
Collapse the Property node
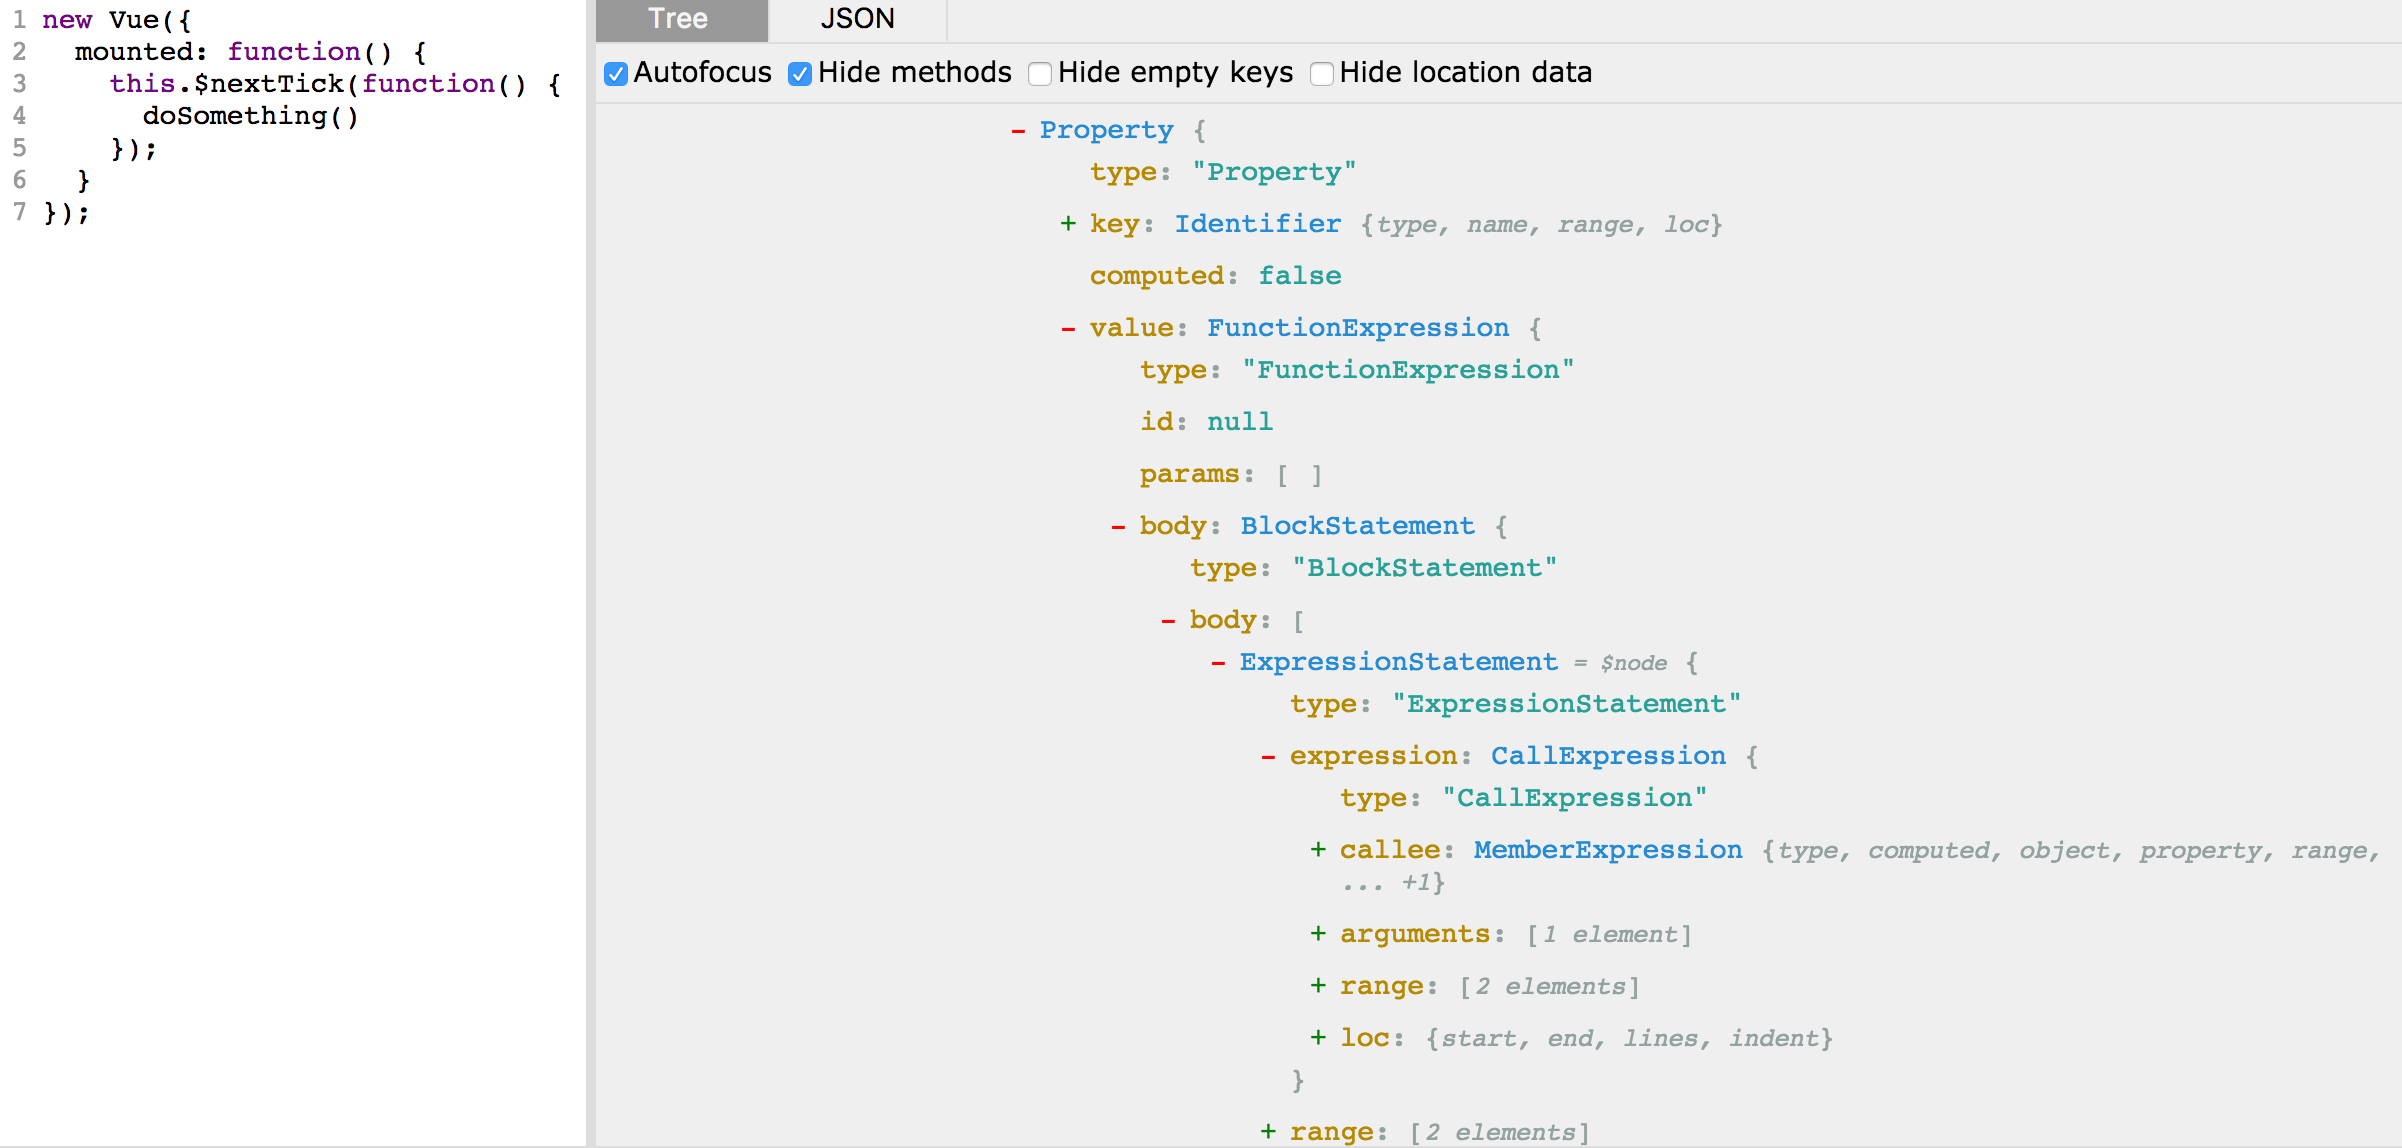[x=1017, y=130]
